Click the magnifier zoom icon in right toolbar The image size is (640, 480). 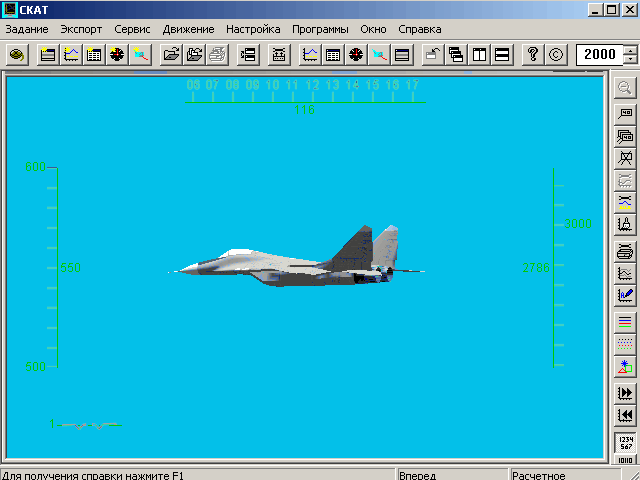coord(625,87)
